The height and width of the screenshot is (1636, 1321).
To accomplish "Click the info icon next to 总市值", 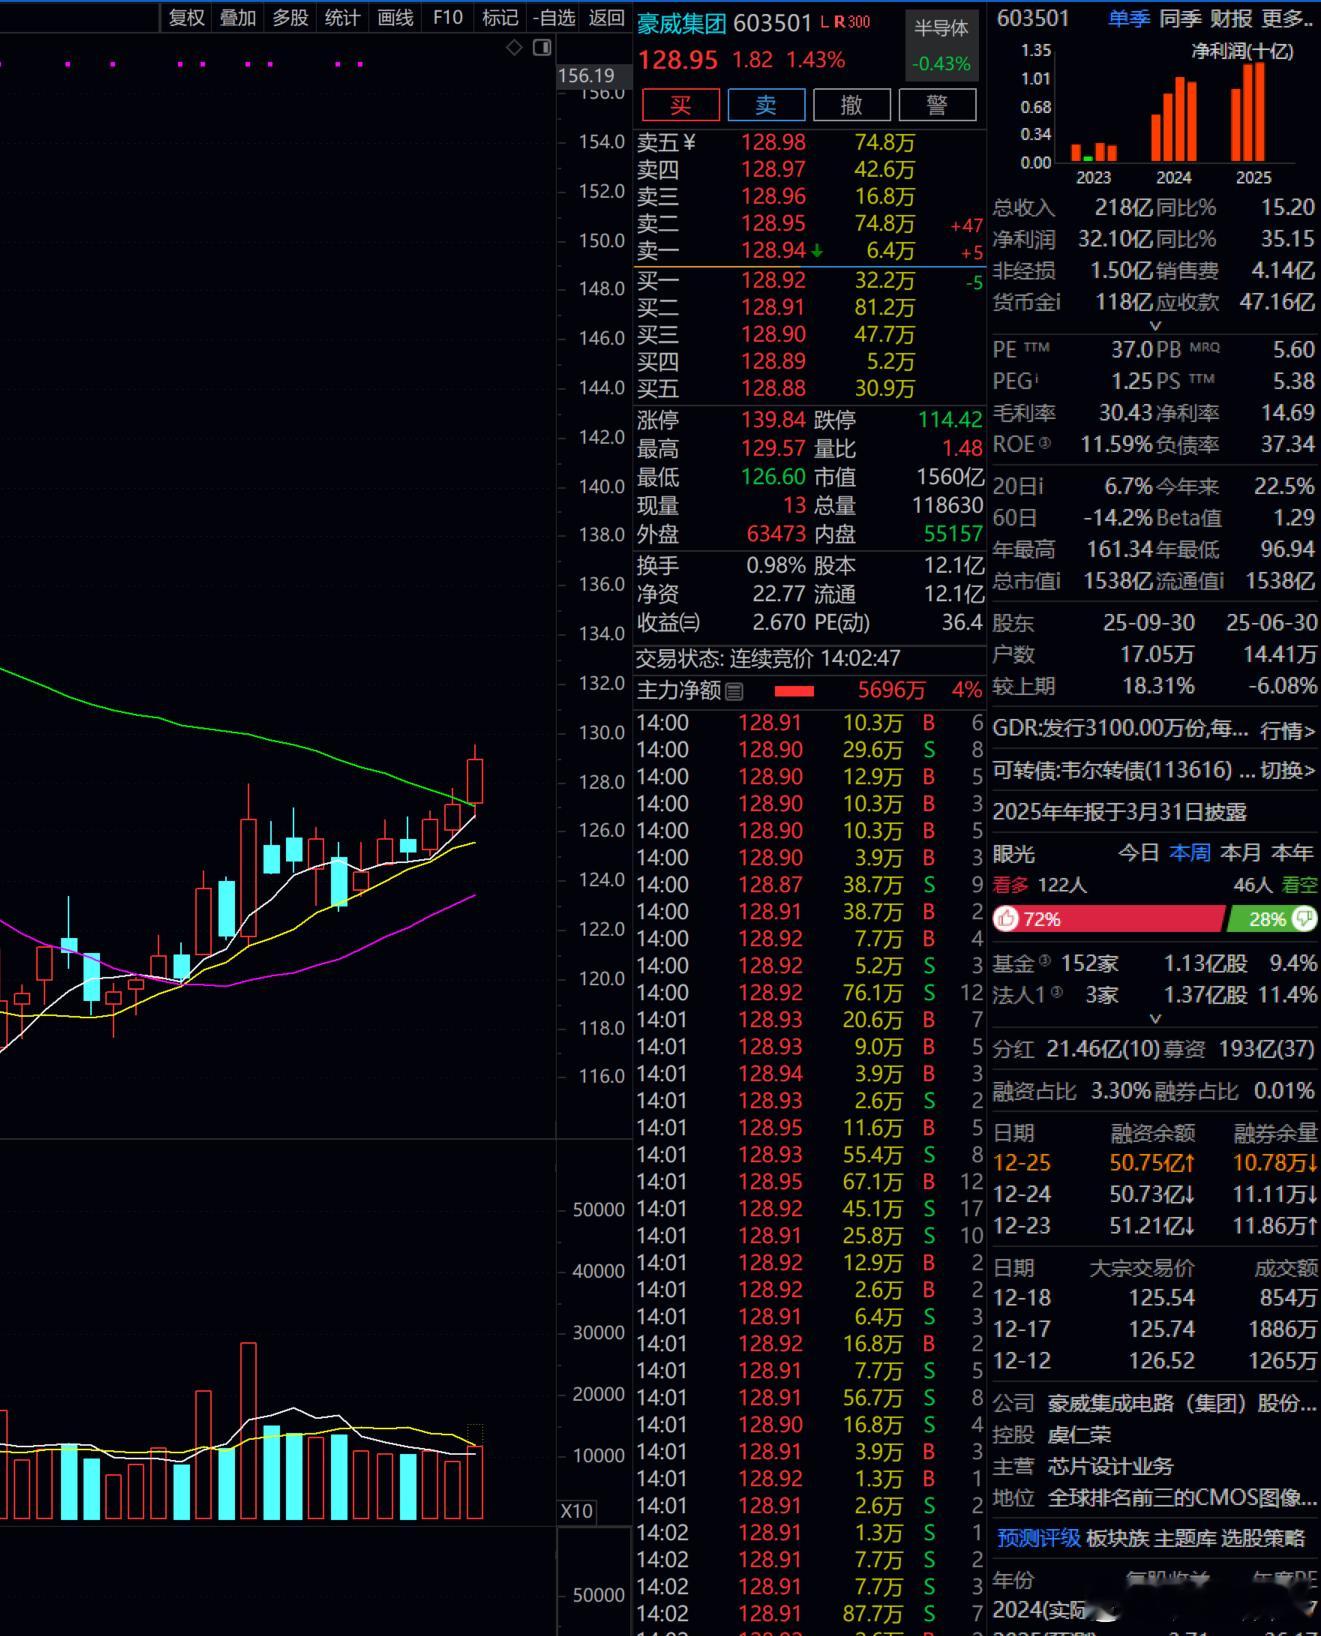I will pos(1058,581).
